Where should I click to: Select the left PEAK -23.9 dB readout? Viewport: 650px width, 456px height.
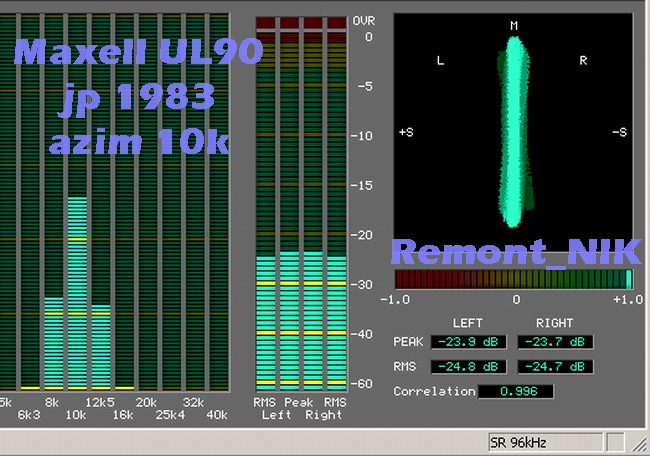click(469, 342)
